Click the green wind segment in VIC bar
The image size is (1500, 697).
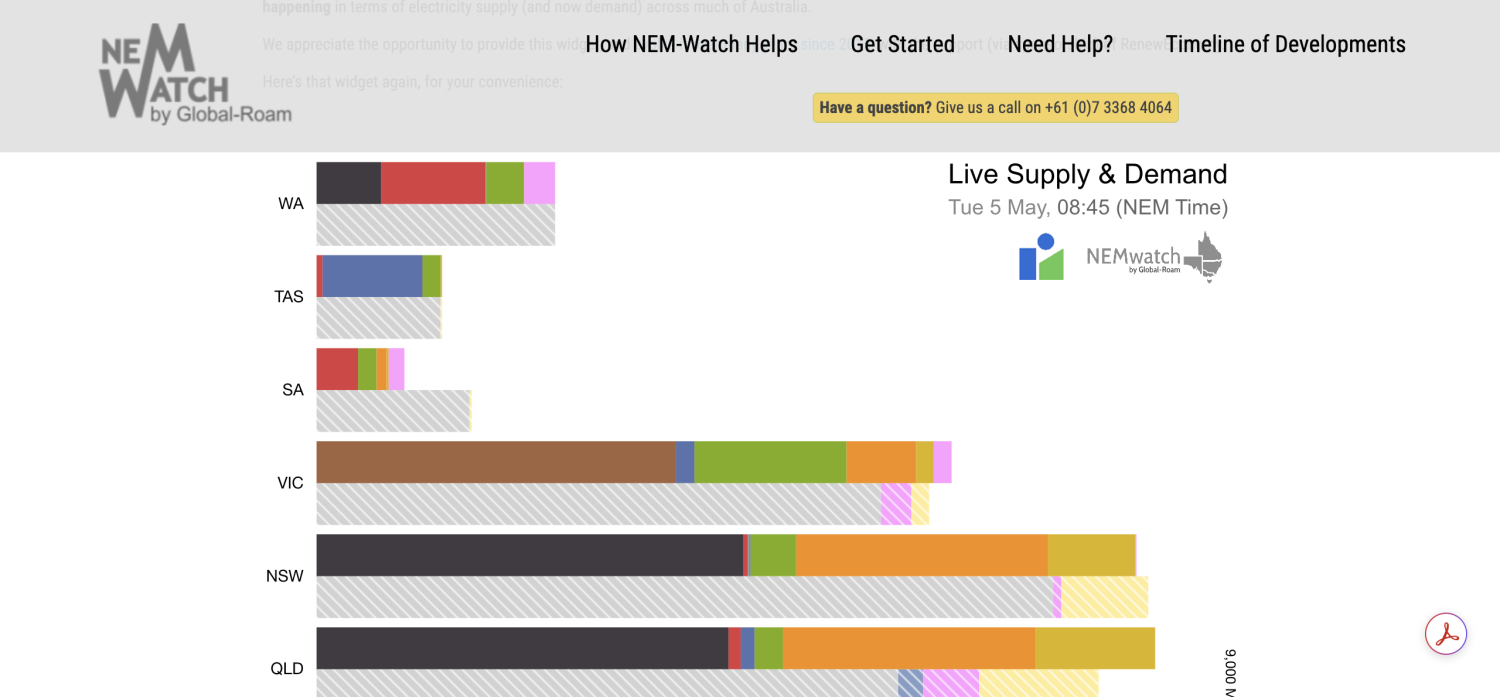[x=770, y=462]
